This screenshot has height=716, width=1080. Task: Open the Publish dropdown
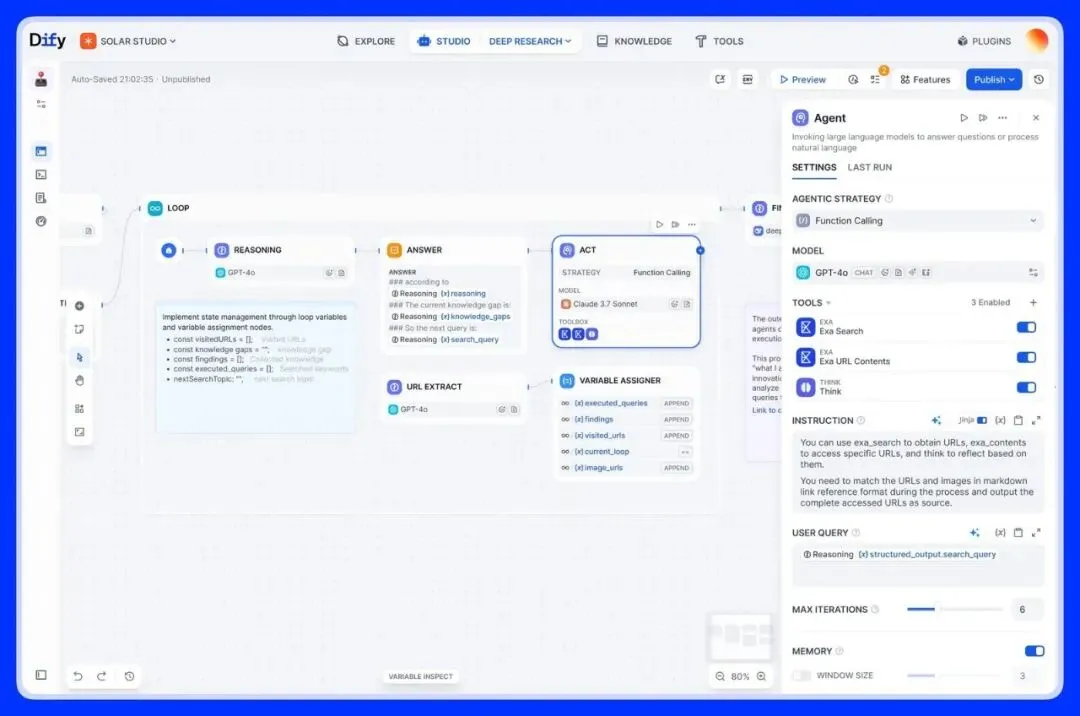coord(993,80)
